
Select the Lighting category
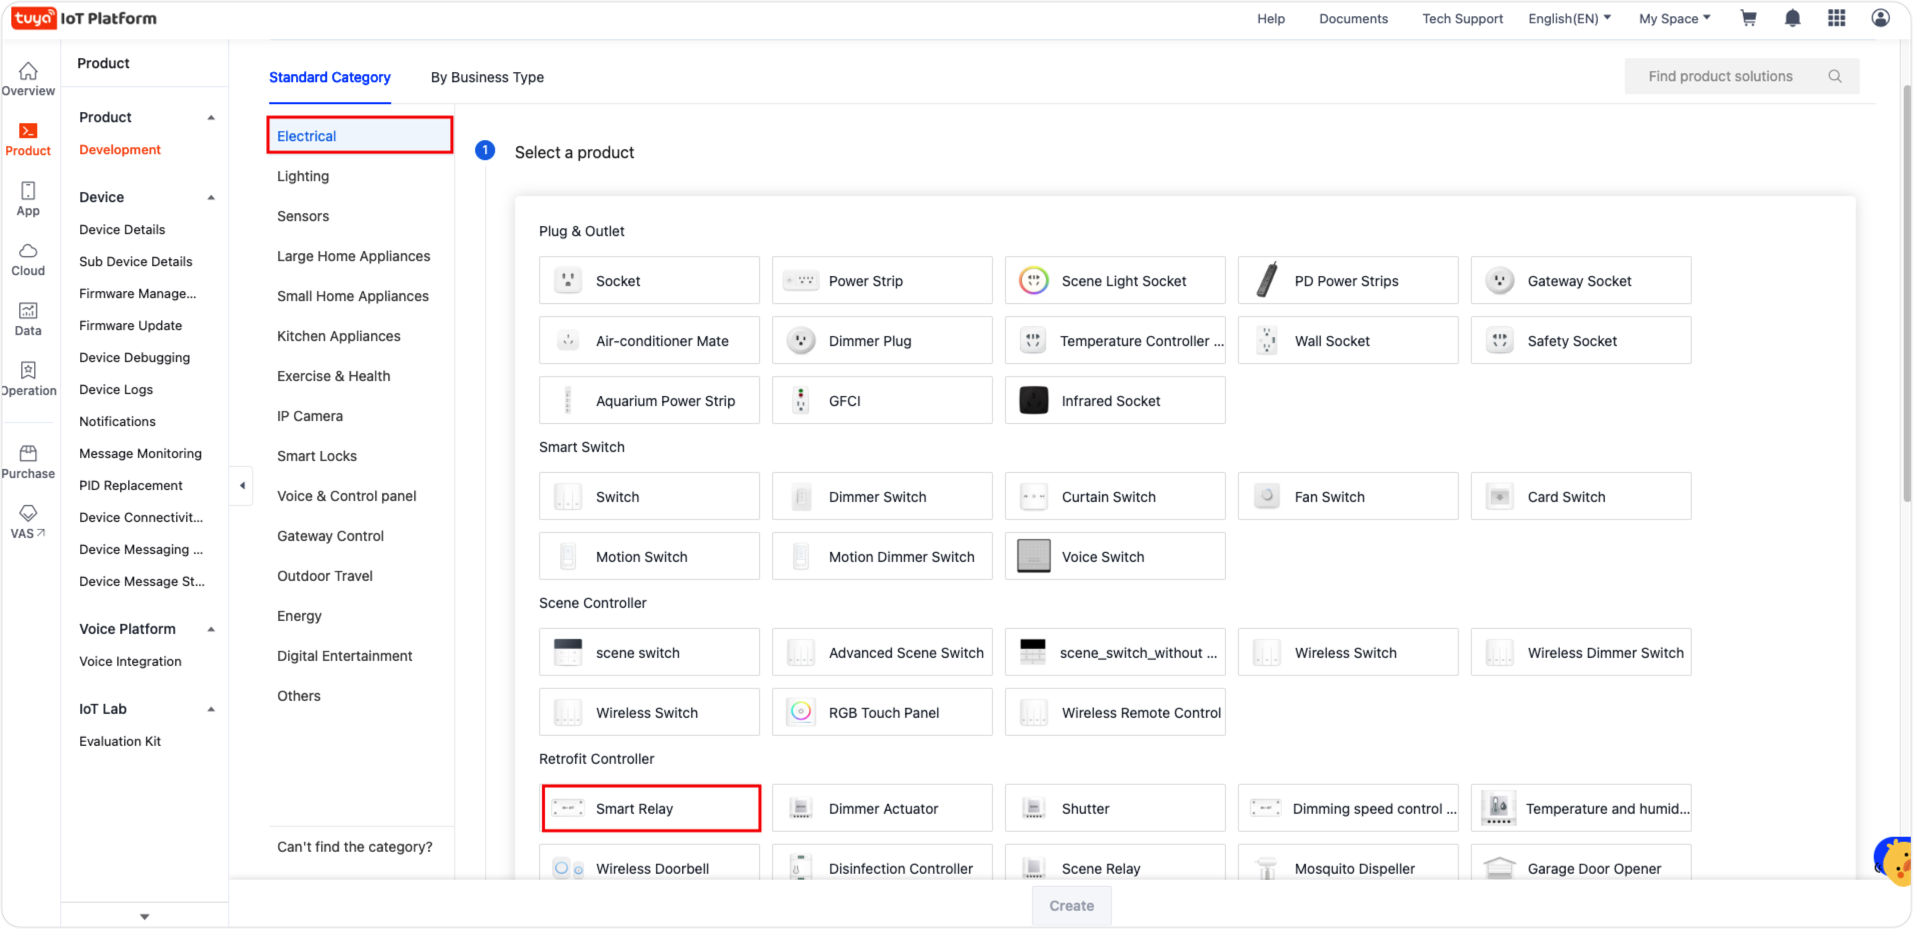click(303, 176)
